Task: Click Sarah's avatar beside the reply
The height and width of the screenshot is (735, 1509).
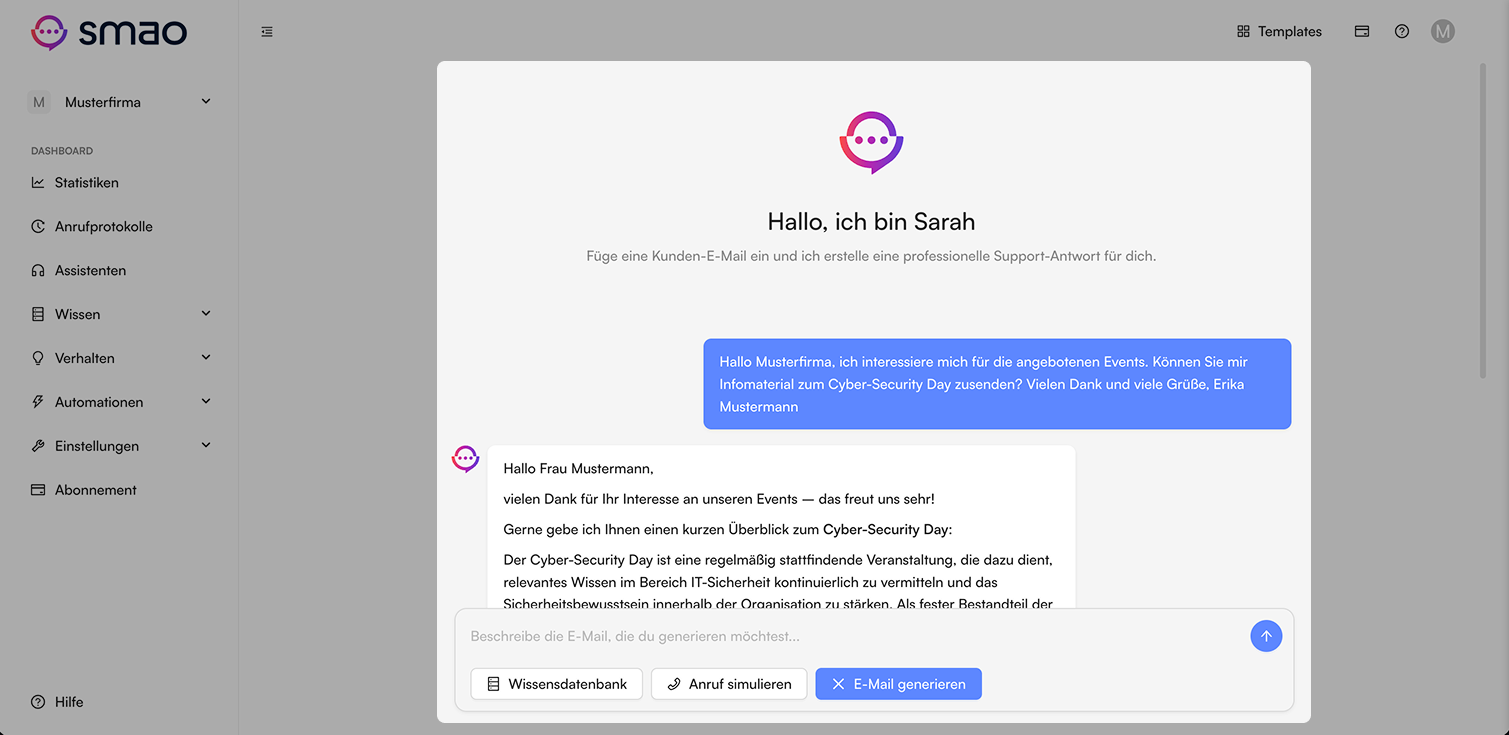Action: (466, 459)
